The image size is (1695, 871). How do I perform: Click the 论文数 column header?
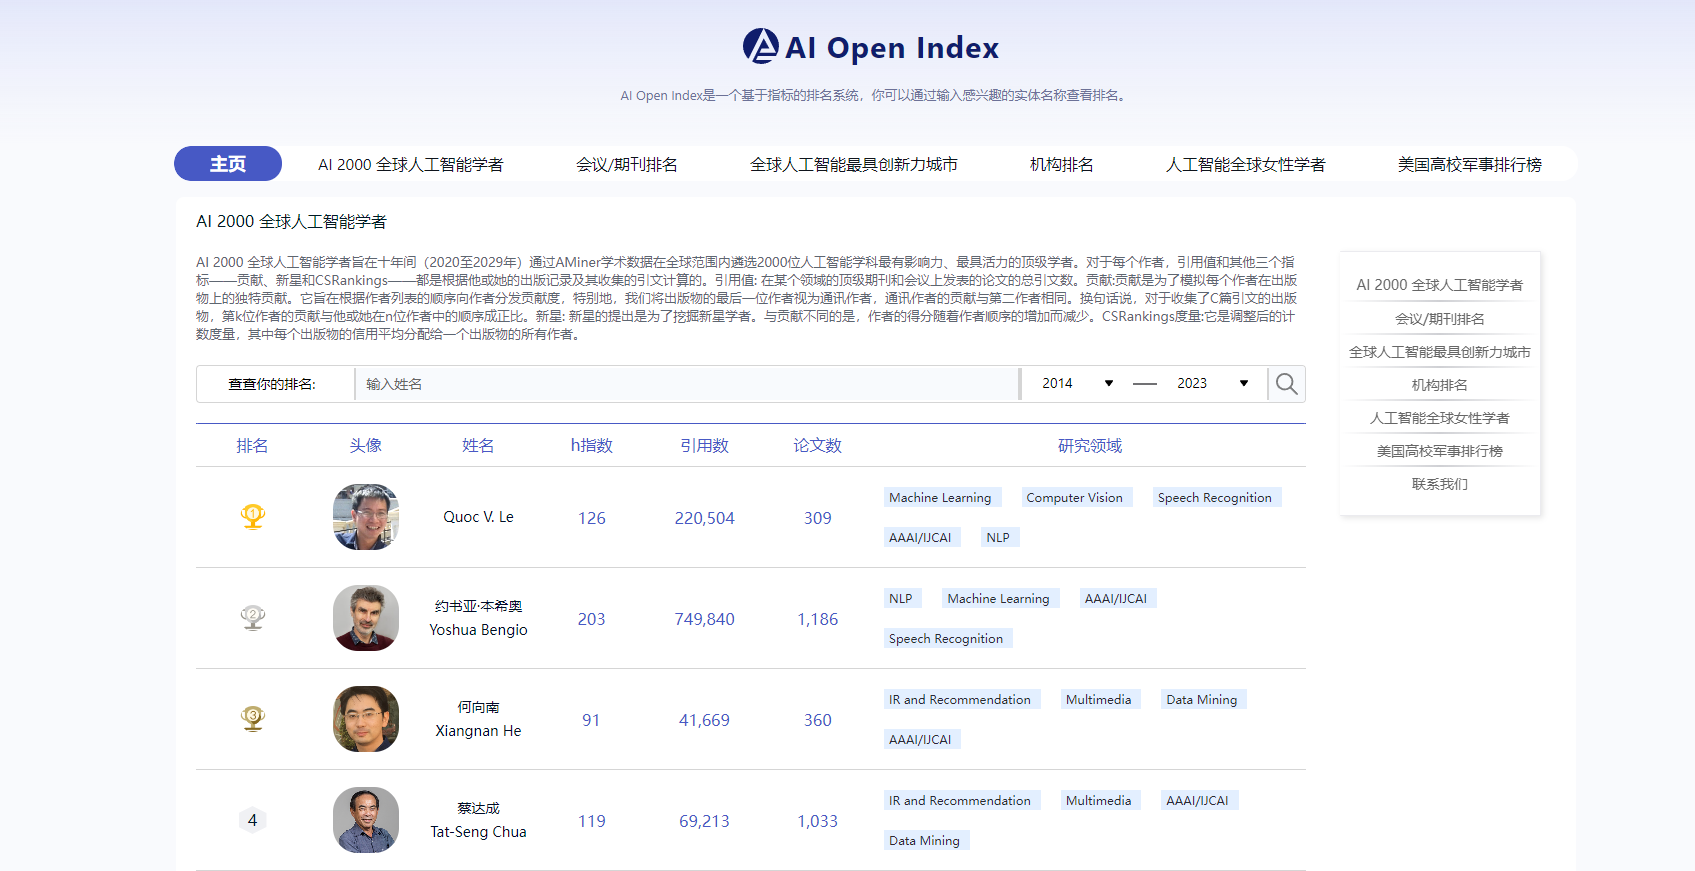pos(818,446)
